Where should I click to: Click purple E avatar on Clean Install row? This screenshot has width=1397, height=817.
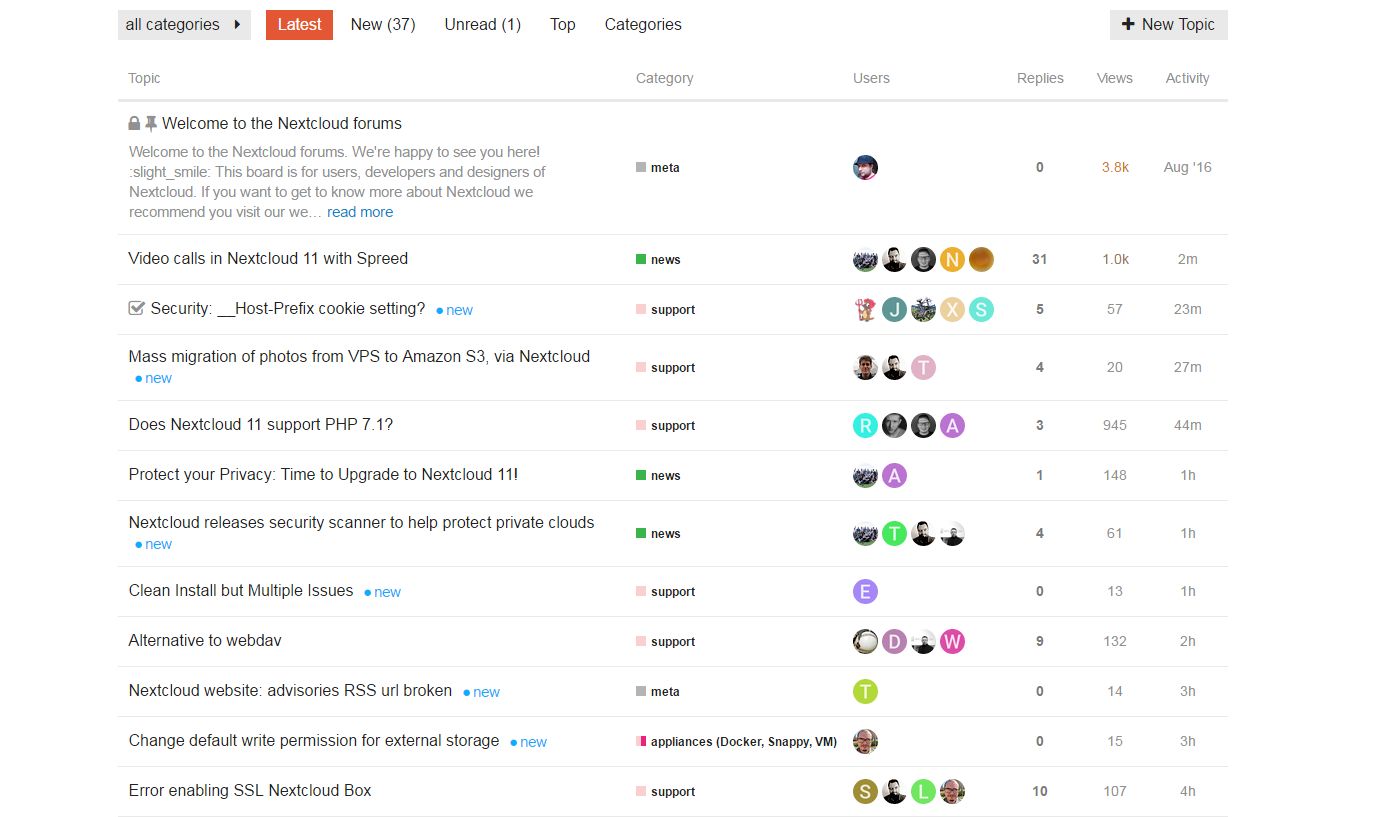click(x=866, y=592)
